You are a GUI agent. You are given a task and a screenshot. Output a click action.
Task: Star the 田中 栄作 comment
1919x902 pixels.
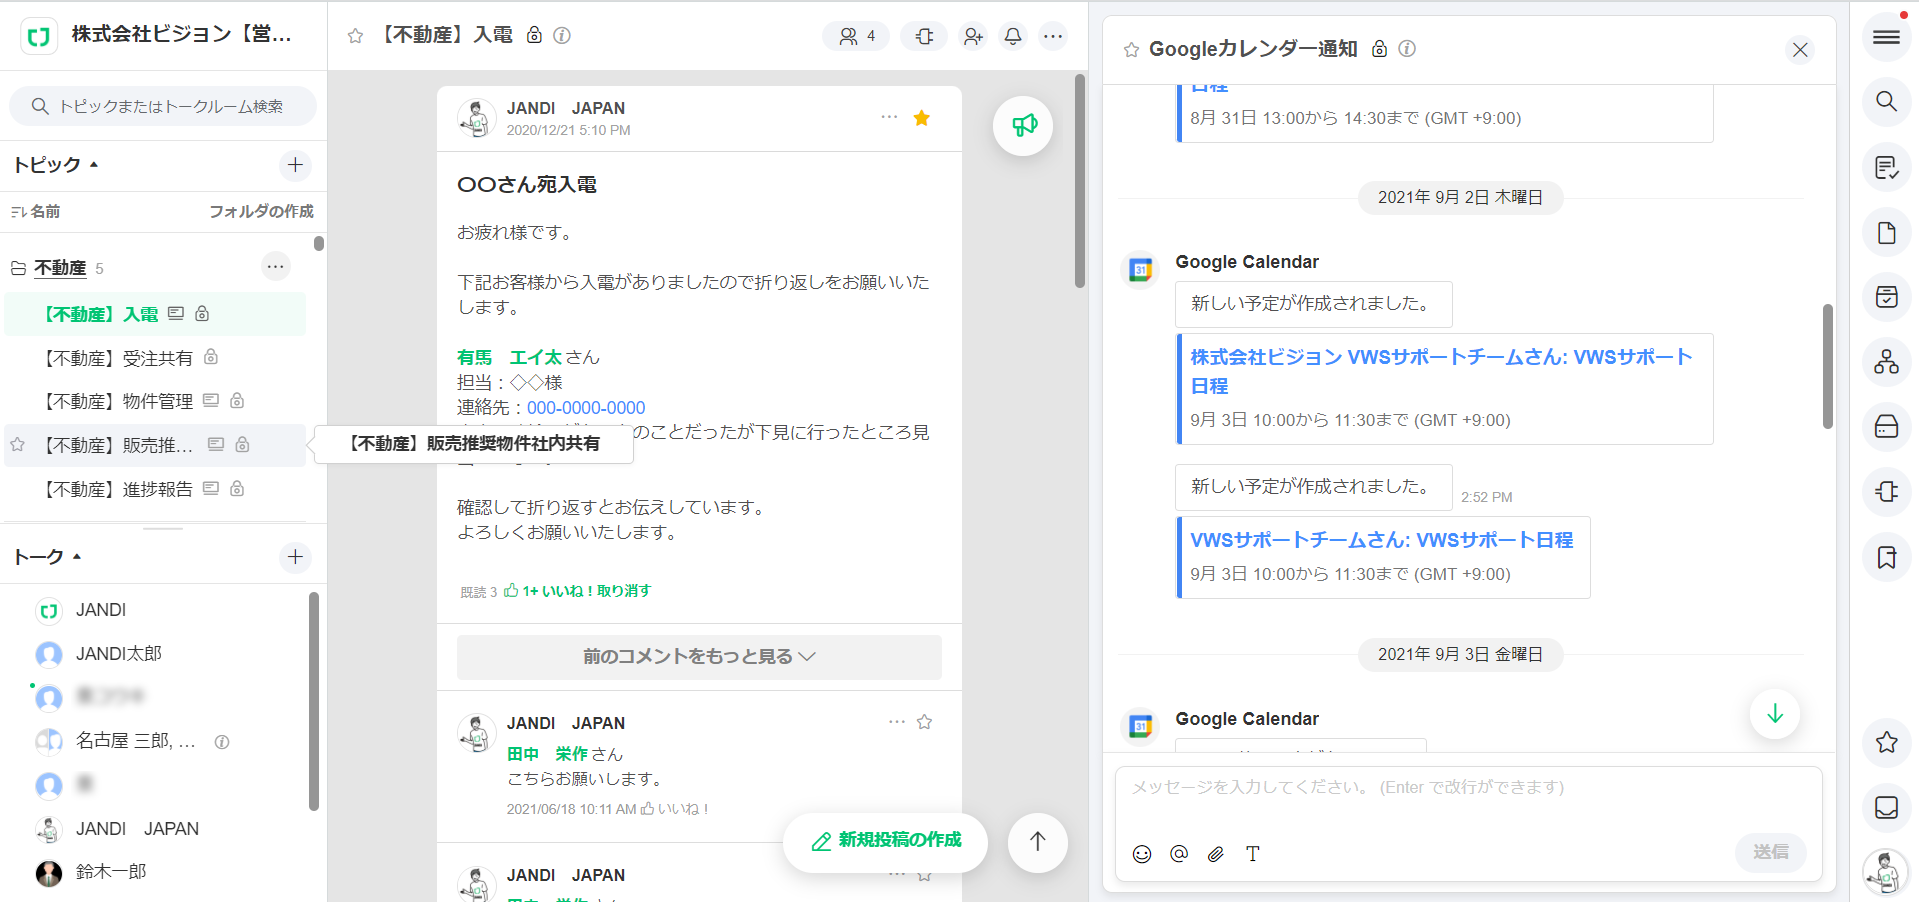[924, 722]
